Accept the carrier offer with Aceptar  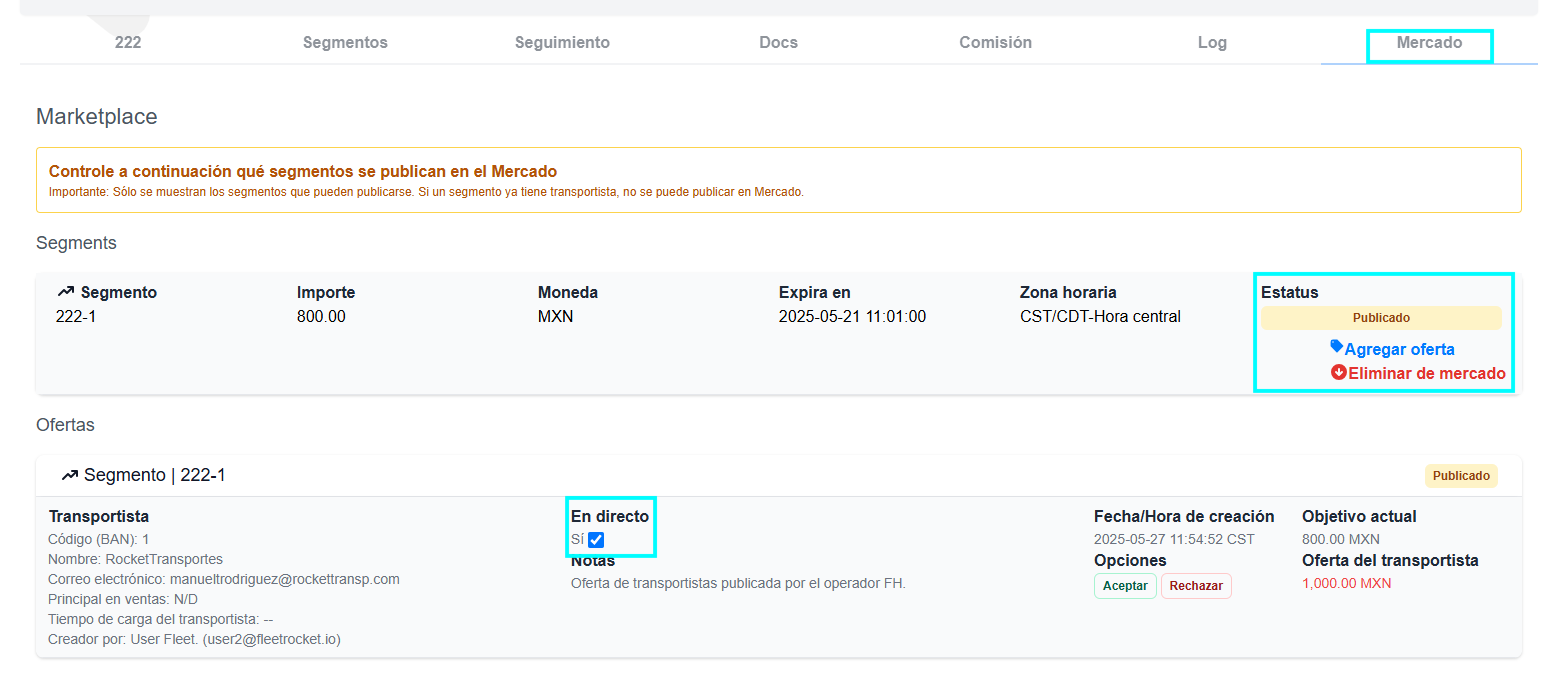coord(1125,586)
